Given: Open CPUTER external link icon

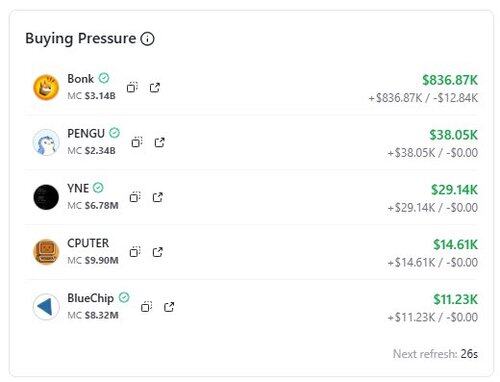Looking at the screenshot, I should coord(158,252).
